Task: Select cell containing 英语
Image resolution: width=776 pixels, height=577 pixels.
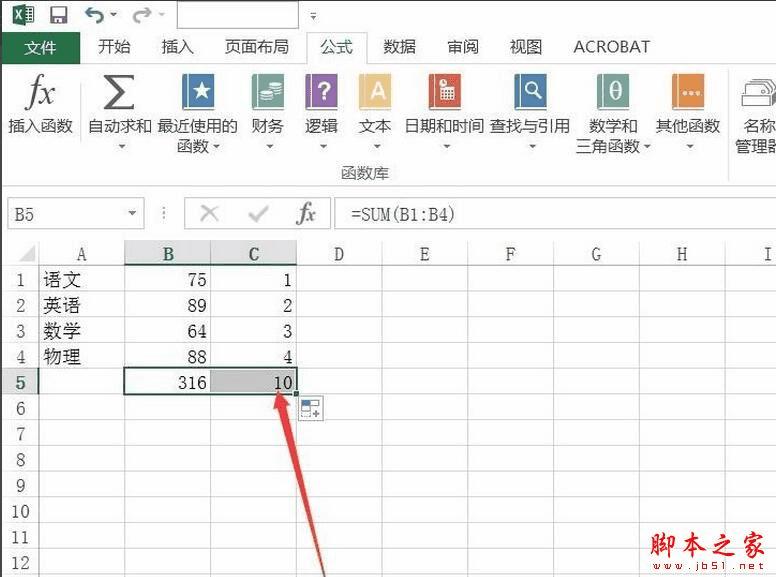Action: (82, 305)
